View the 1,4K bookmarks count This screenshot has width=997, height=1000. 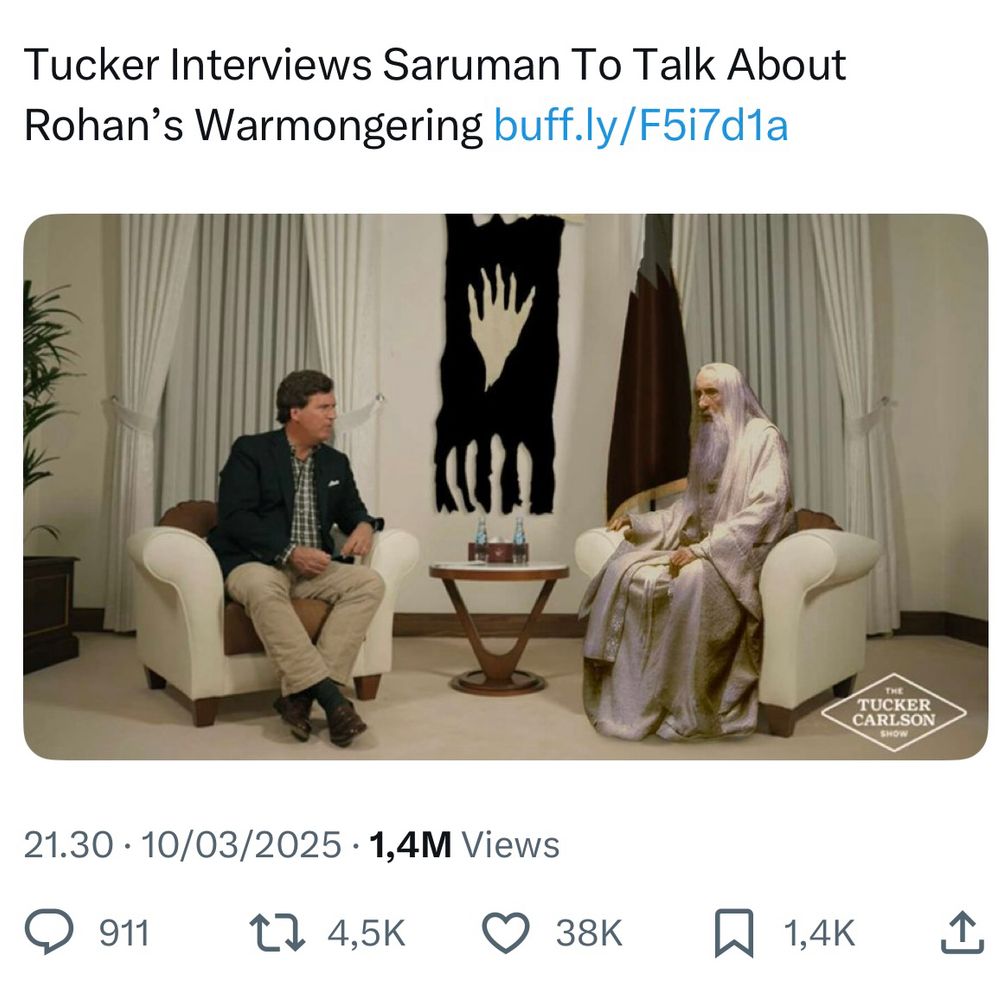pyautogui.click(x=819, y=933)
